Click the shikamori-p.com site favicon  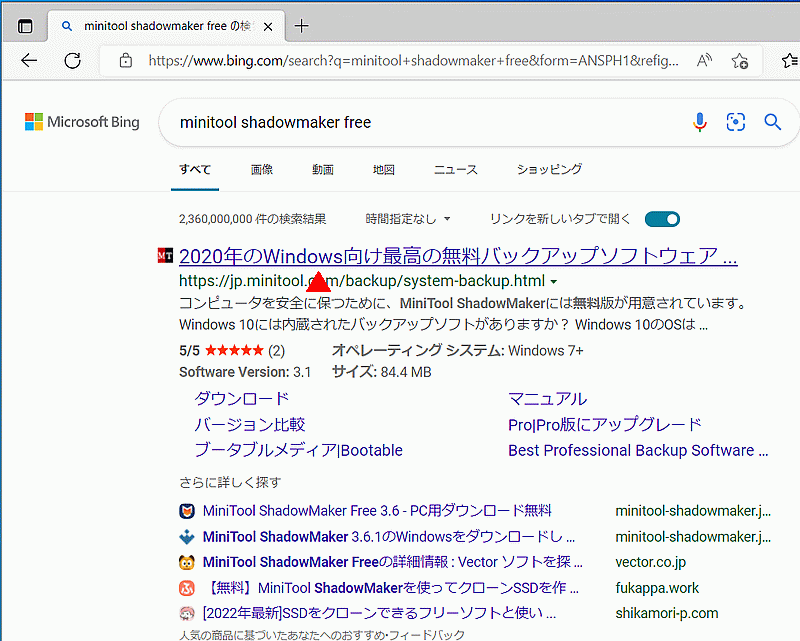pos(187,613)
